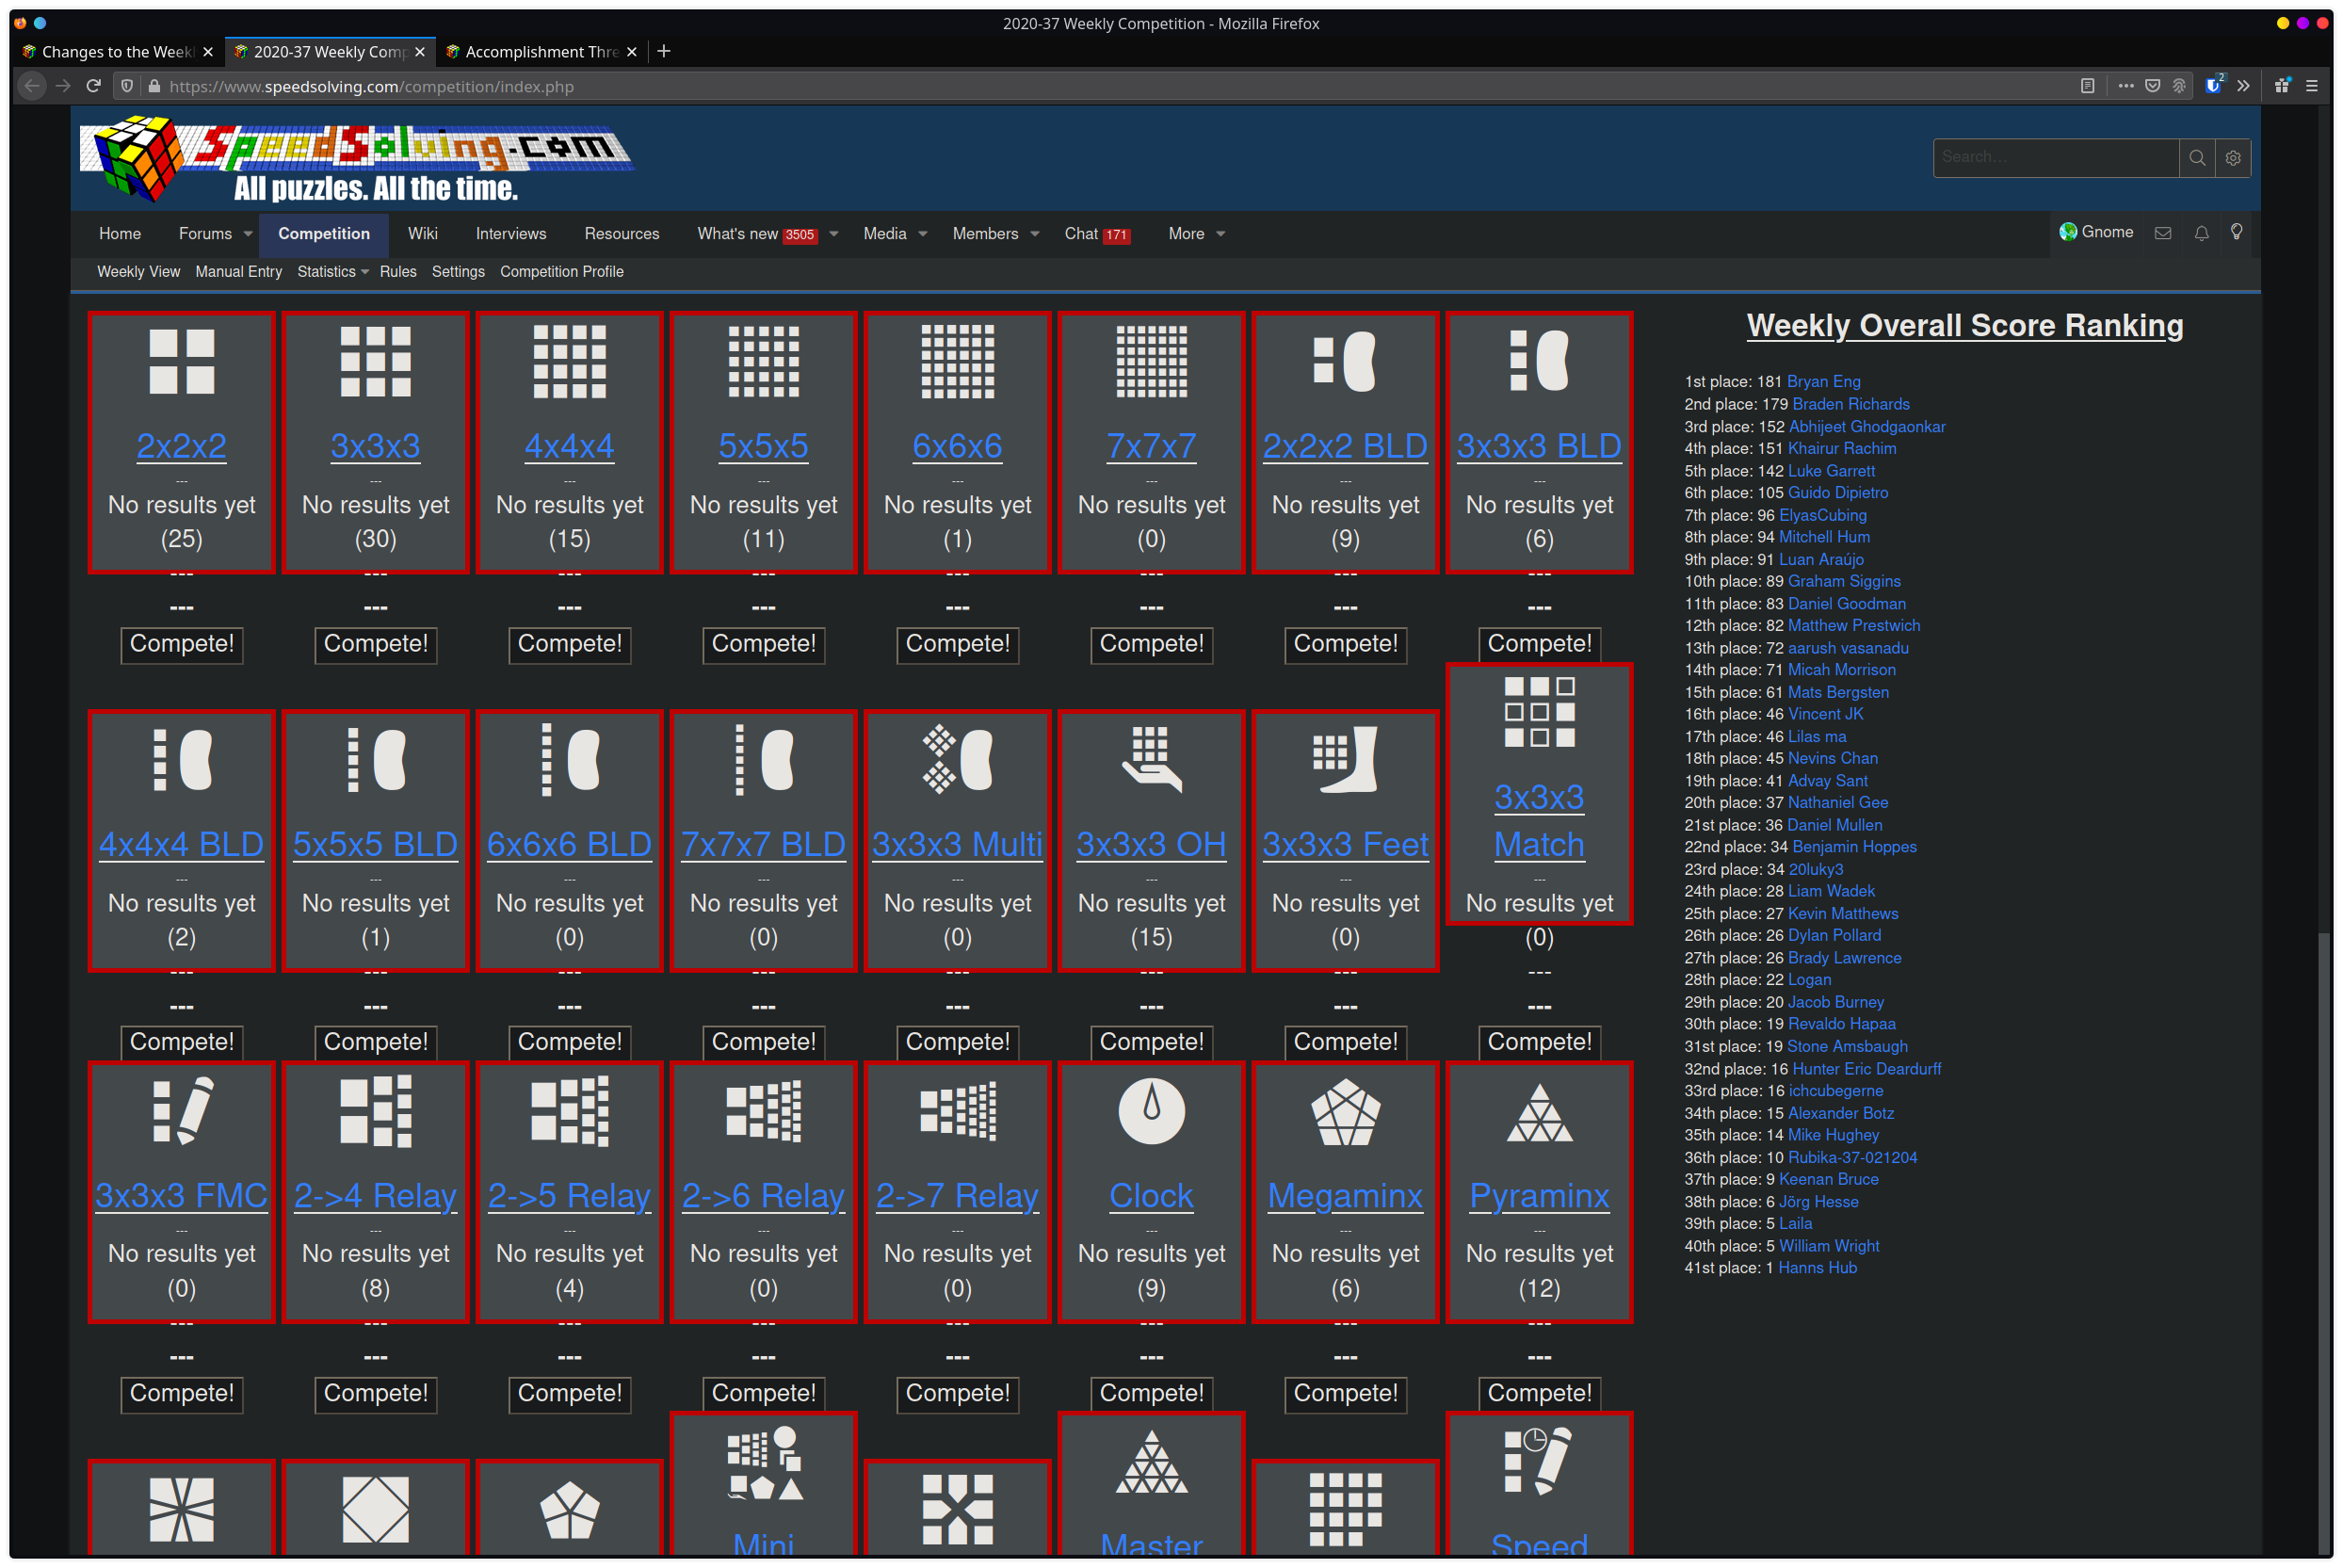The image size is (2343, 1568).
Task: Open Gnome user account menu
Action: (2096, 232)
